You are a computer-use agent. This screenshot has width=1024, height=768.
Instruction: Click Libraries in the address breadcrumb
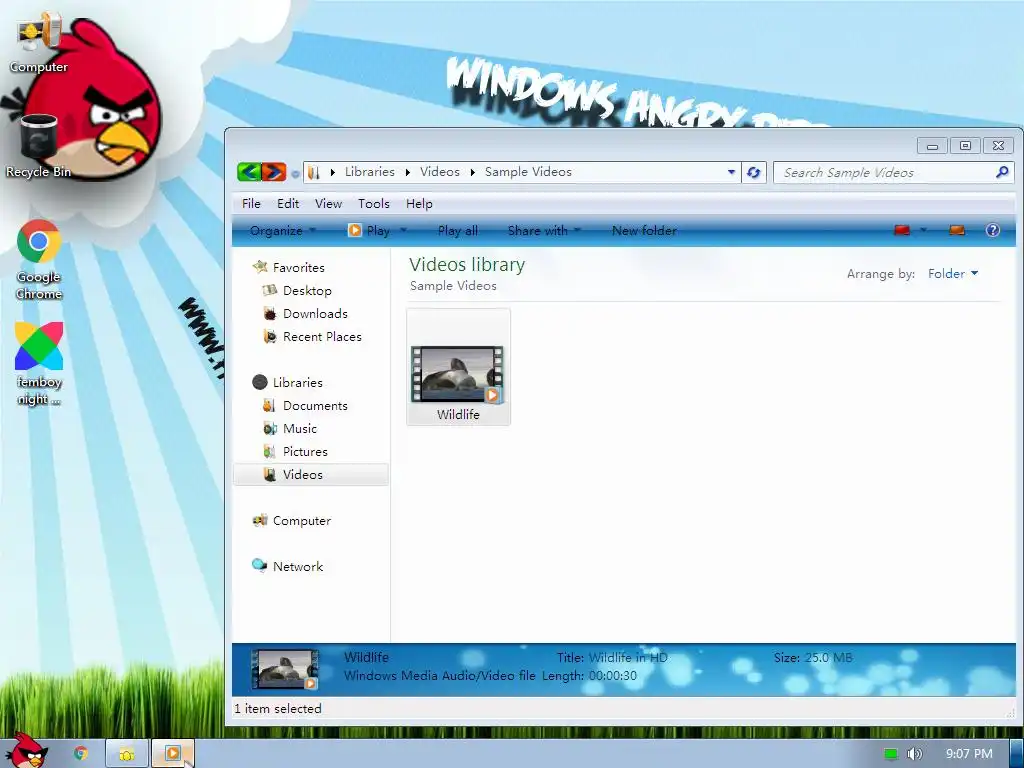[370, 172]
